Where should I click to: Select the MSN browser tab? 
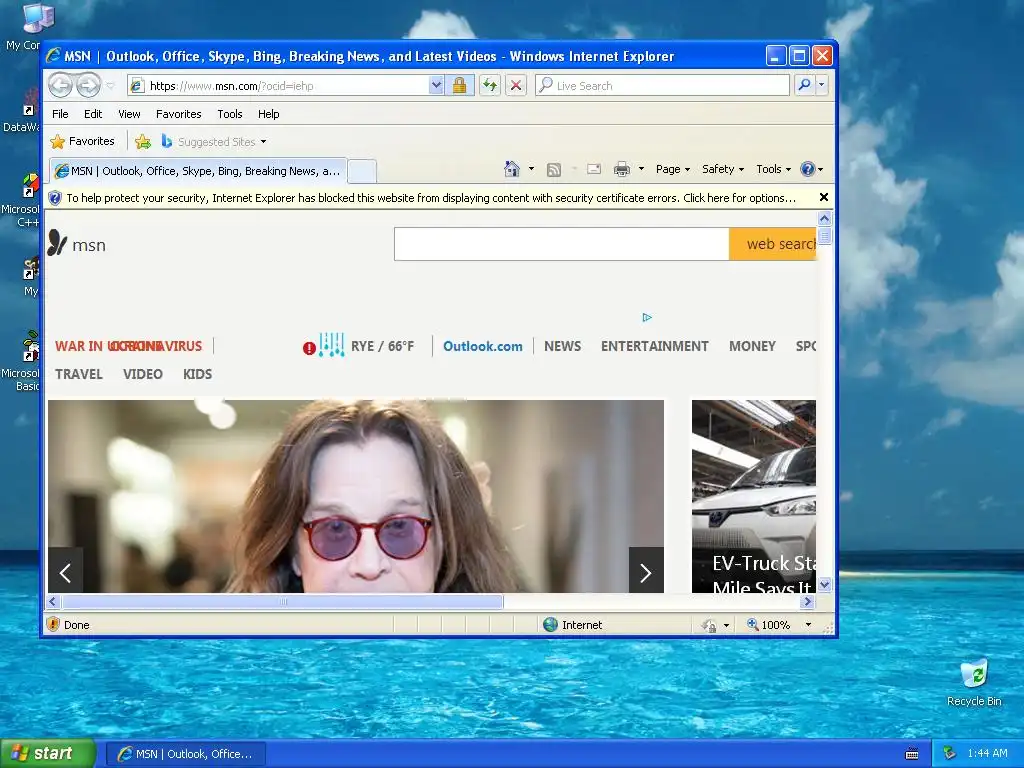(198, 171)
